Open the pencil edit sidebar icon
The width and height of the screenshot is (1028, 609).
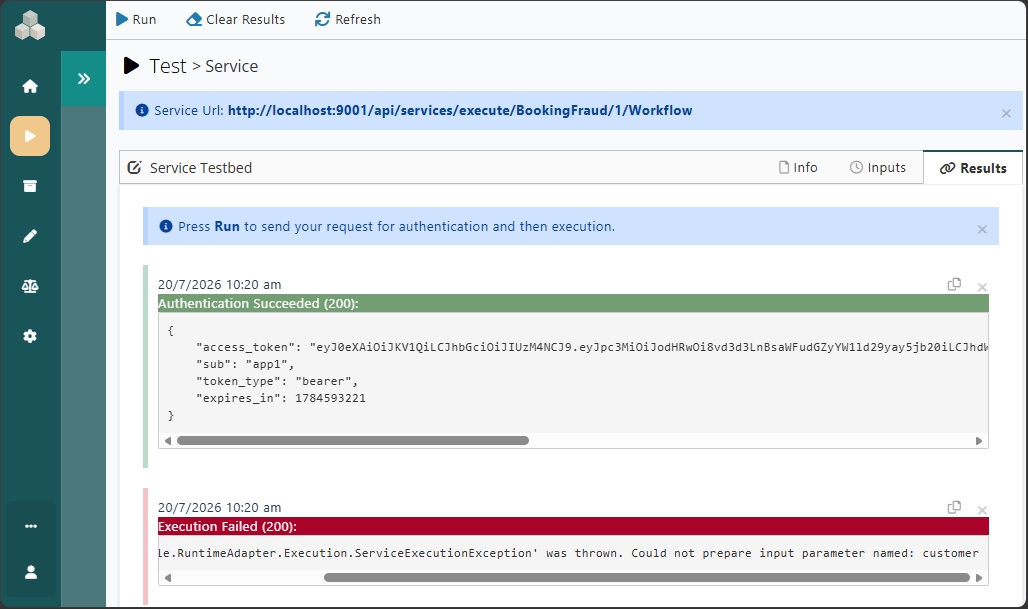click(x=30, y=236)
